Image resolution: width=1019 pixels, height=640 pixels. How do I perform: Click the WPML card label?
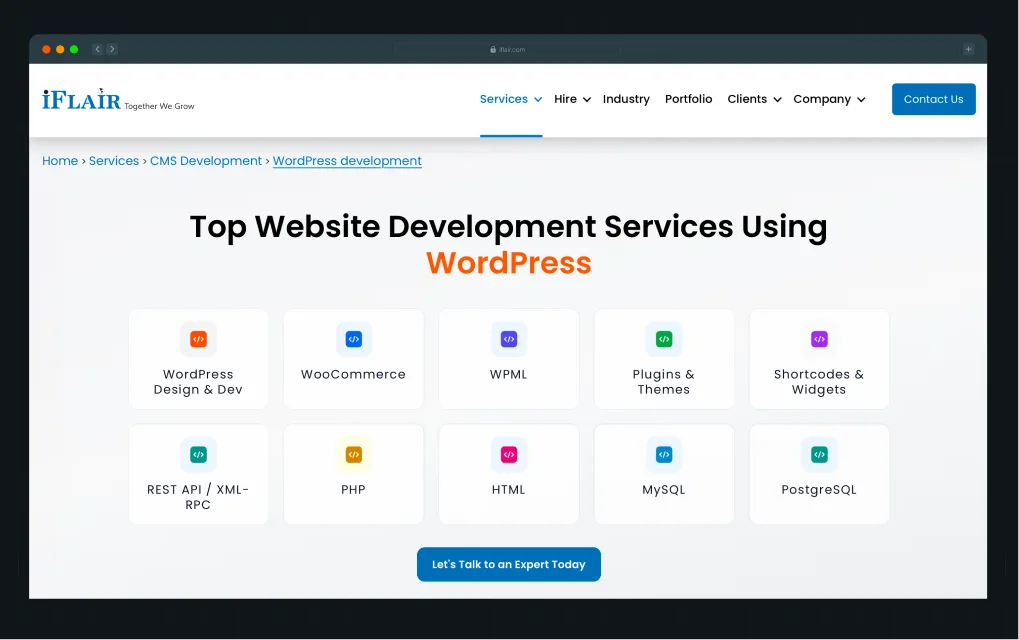tap(508, 374)
